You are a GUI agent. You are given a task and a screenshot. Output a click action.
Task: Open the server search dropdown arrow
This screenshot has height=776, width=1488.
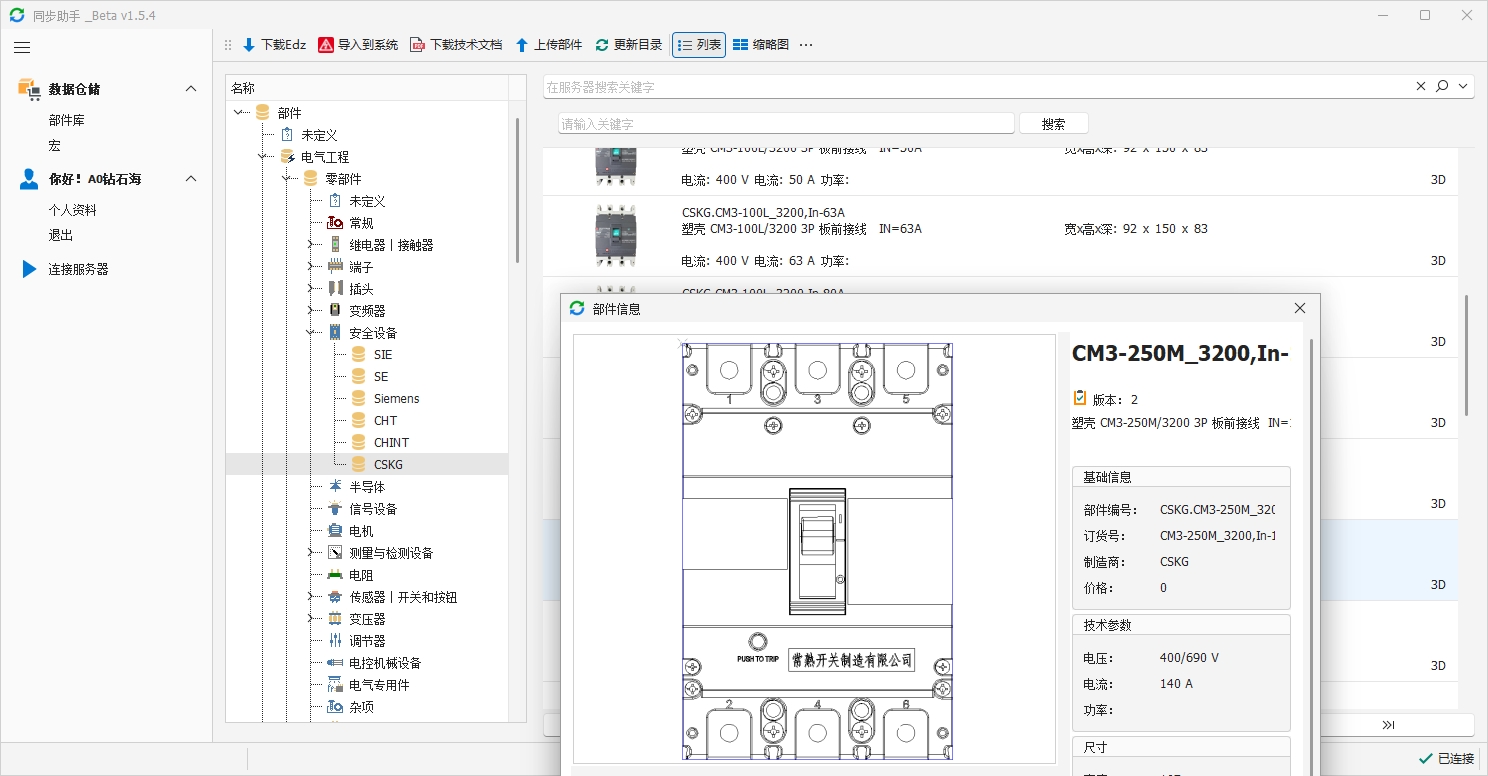1464,87
